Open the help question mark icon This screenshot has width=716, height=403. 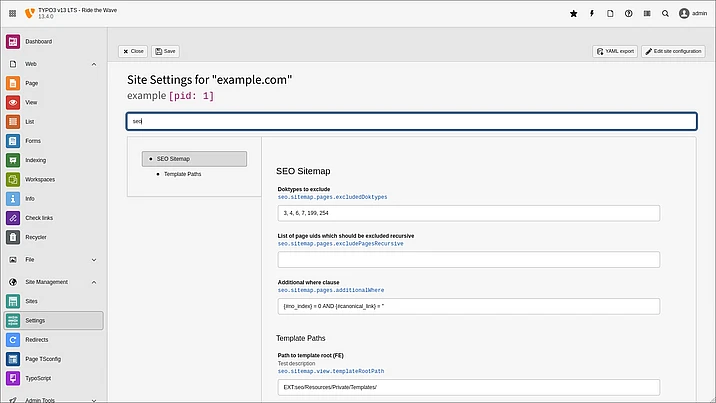[629, 14]
